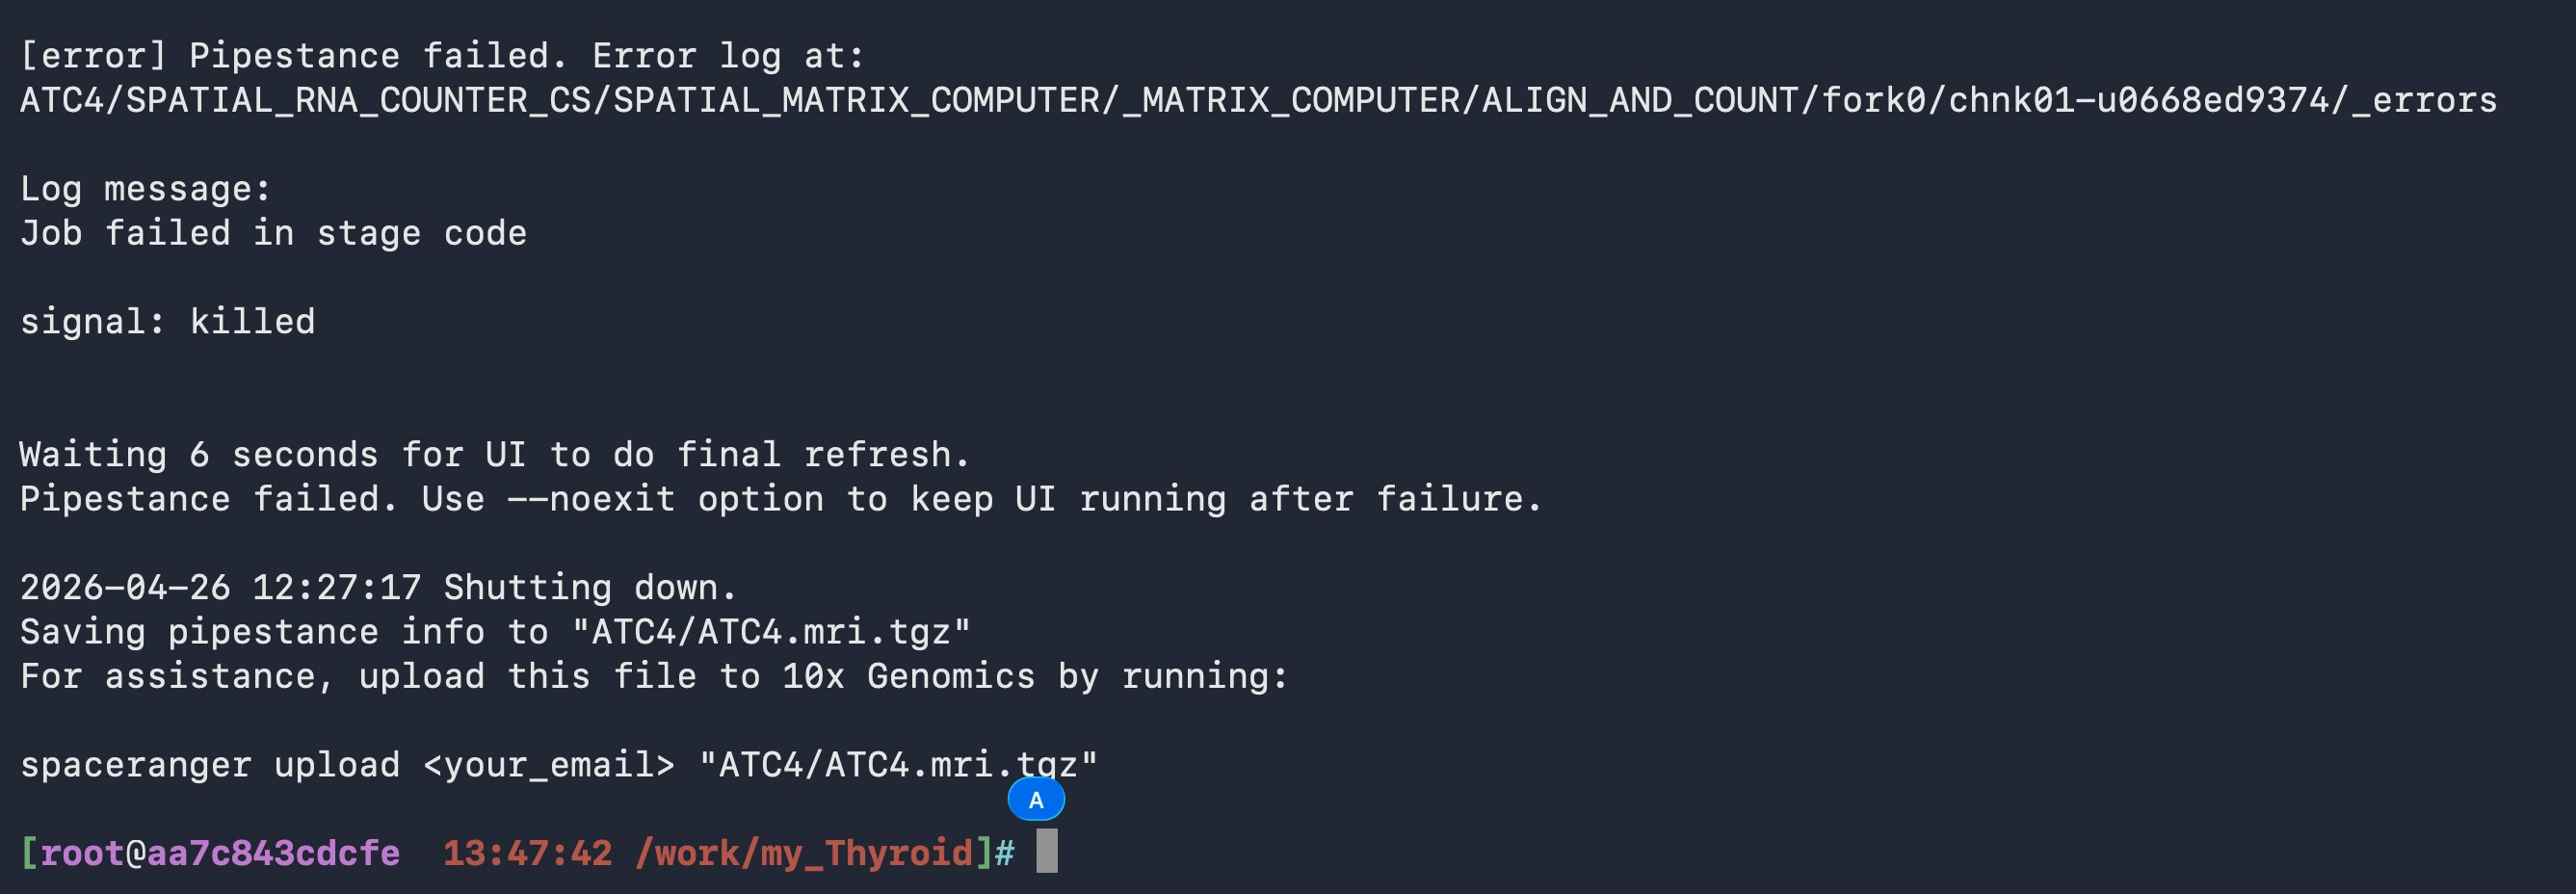The image size is (2576, 894).
Task: Click the "/work/my_Thyroid" prompt directory
Action: 803,853
